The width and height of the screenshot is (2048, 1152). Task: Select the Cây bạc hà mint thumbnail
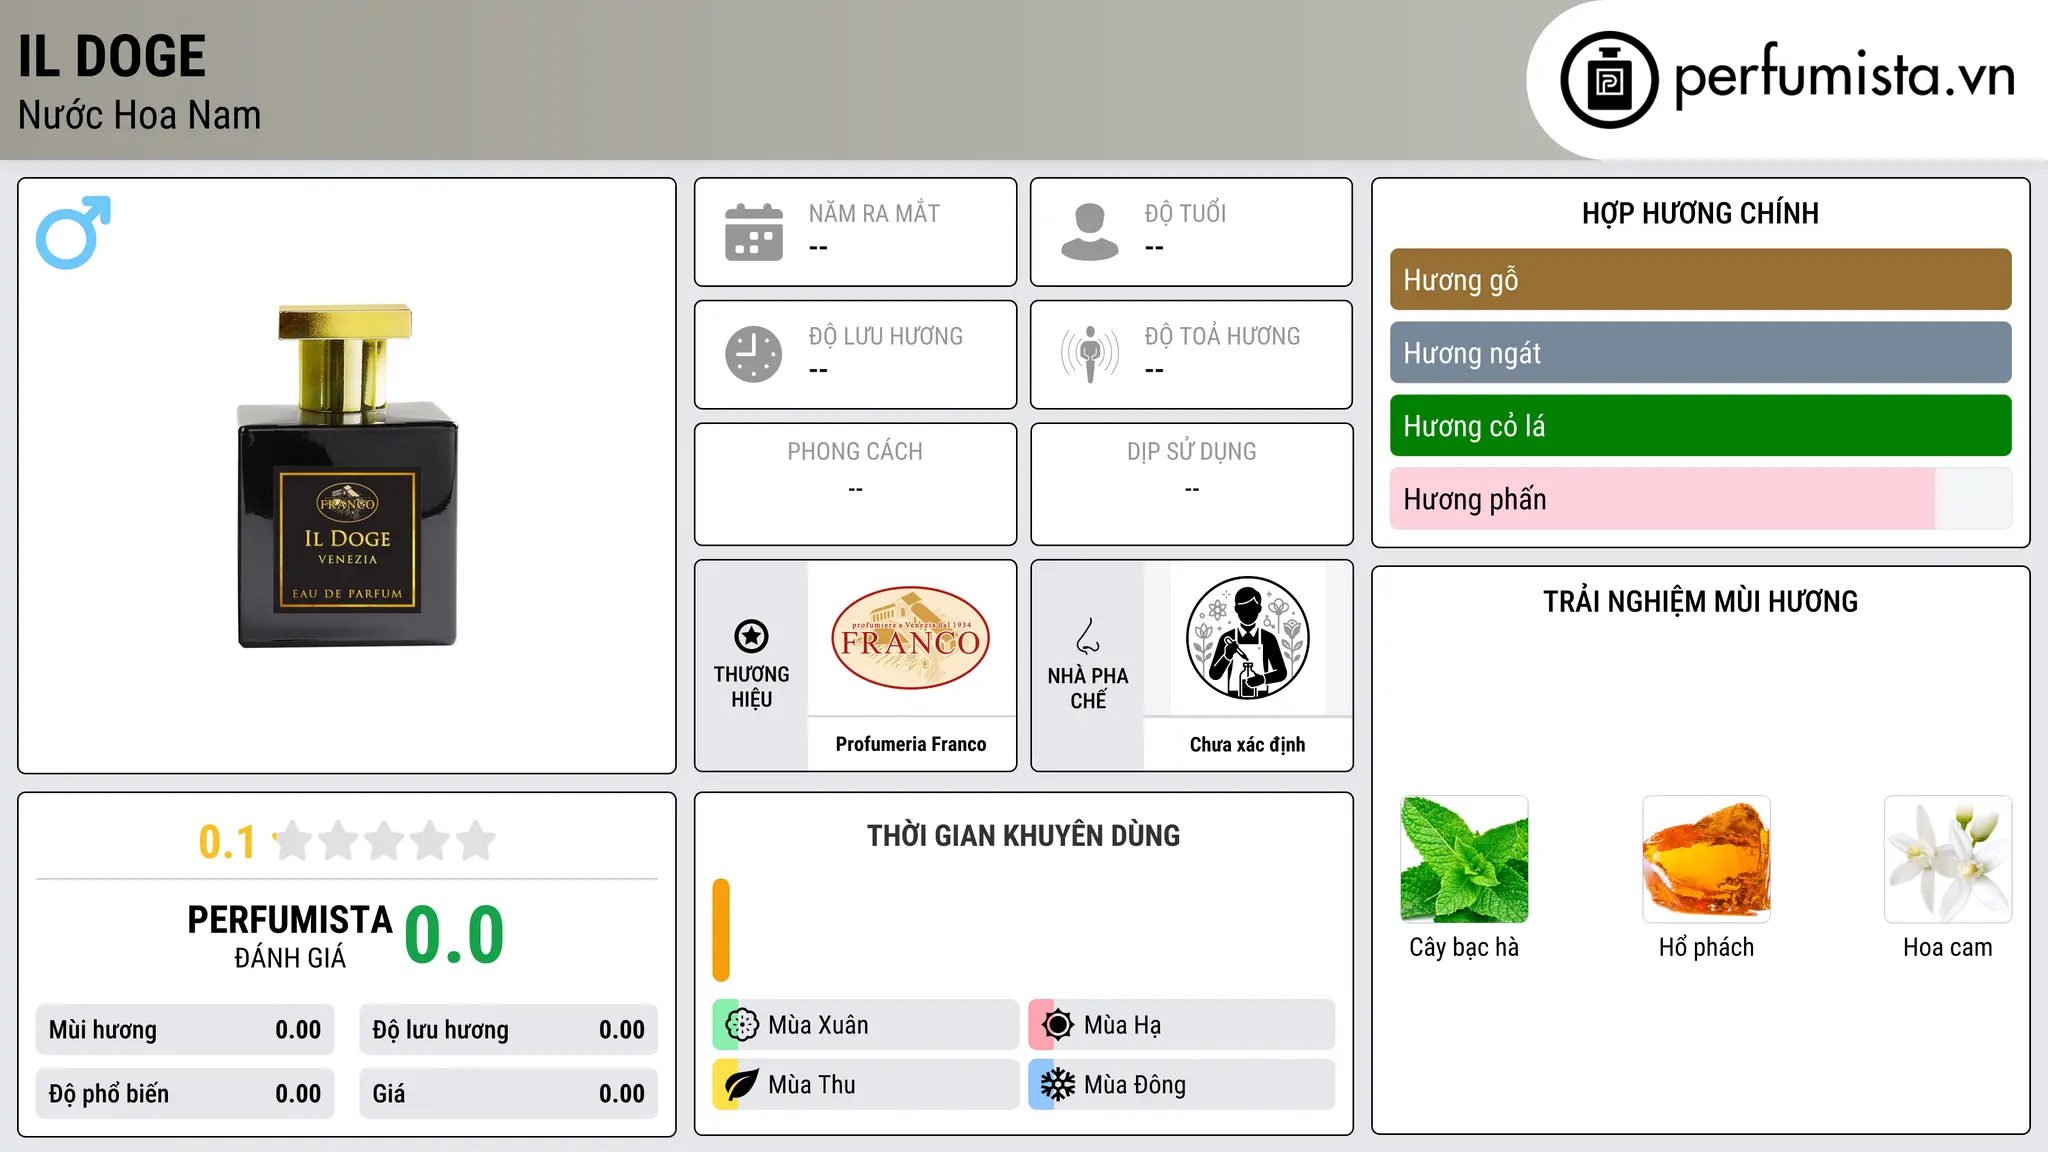point(1464,859)
